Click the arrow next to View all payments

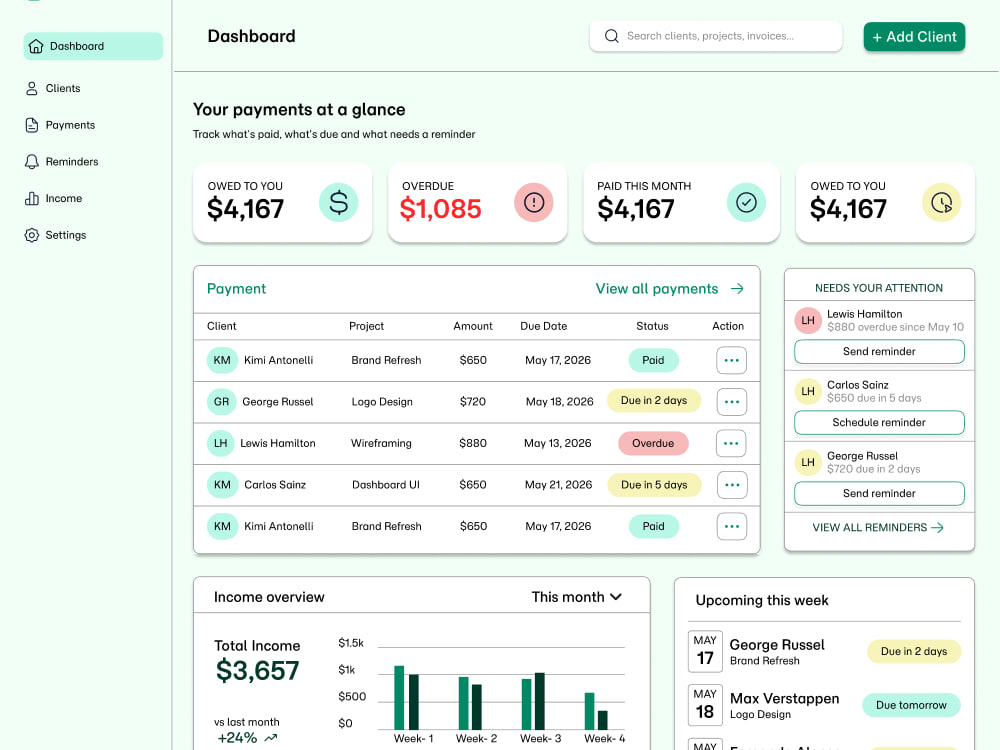click(x=737, y=289)
